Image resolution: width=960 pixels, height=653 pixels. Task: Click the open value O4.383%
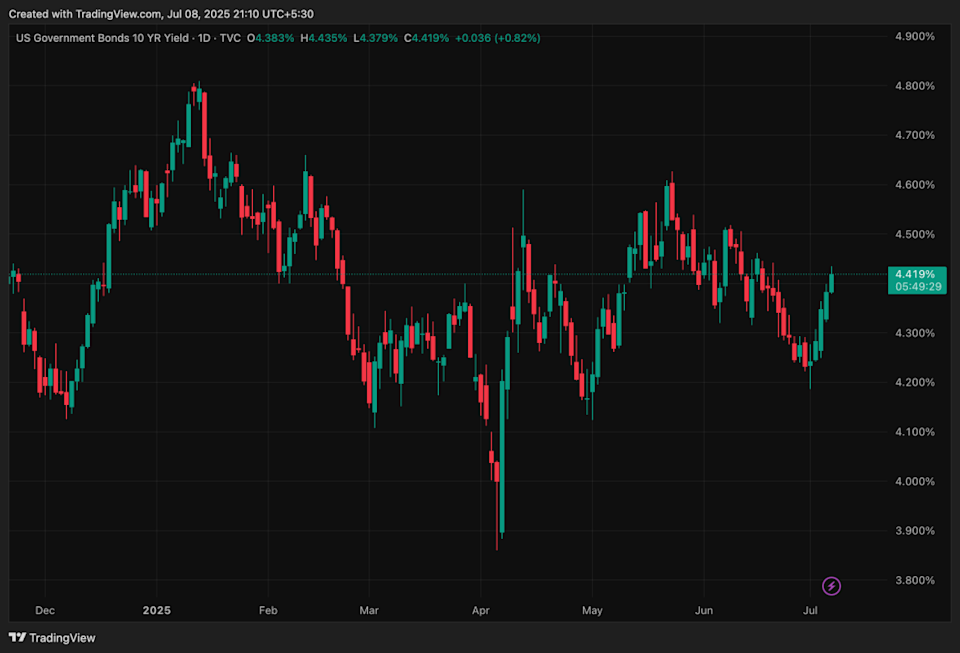(270, 38)
